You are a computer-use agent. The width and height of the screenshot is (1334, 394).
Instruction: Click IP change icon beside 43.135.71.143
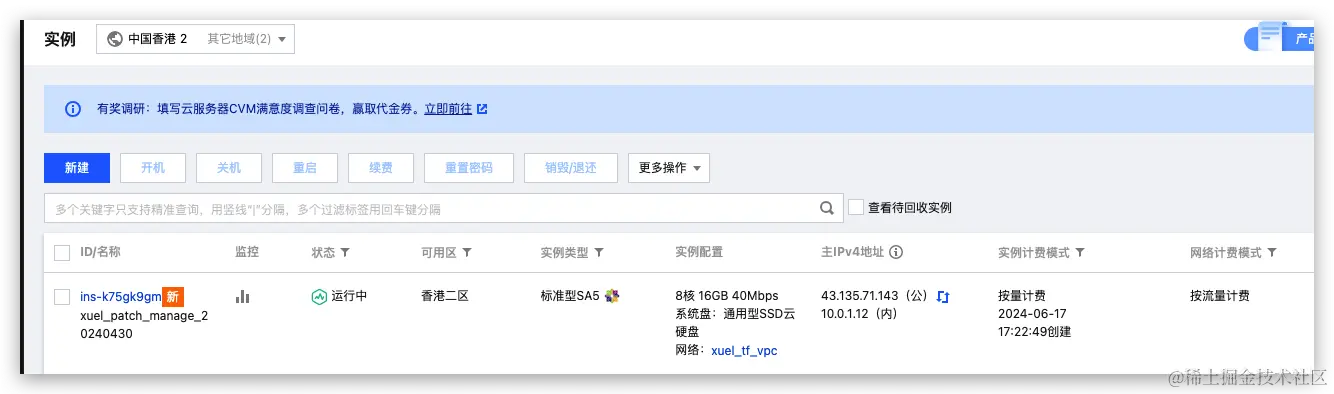tap(943, 297)
